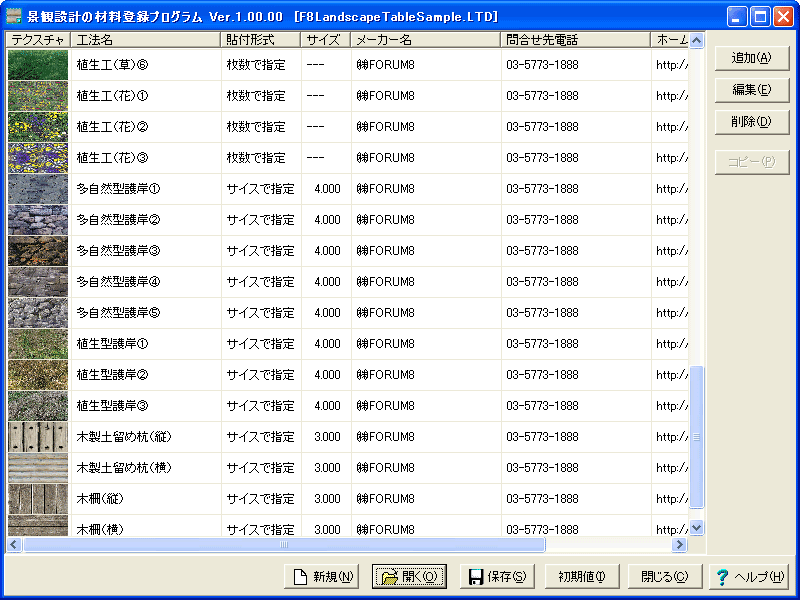Select the 植生工(草)⑥ name cell
800x600 pixels.
click(x=146, y=65)
